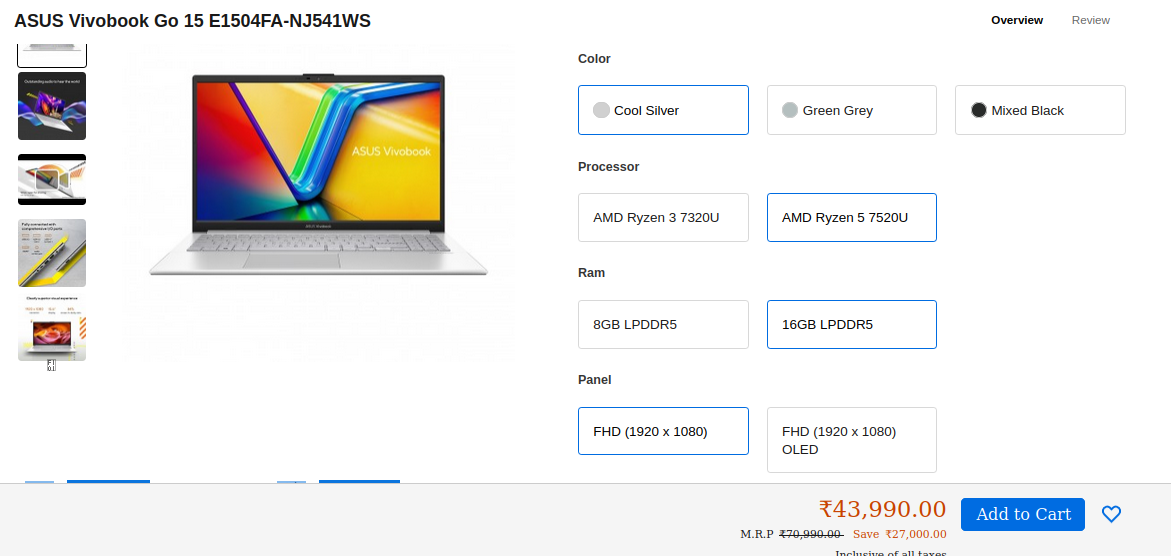Choose the Green Grey color option

[851, 110]
